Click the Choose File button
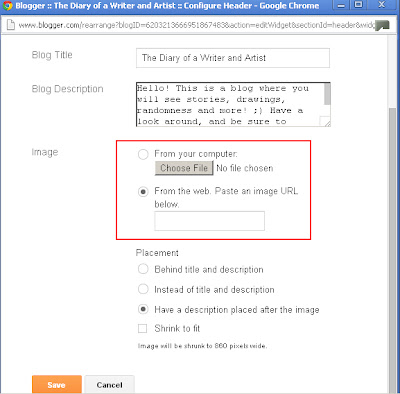Image resolution: width=400 pixels, height=394 pixels. 184,168
